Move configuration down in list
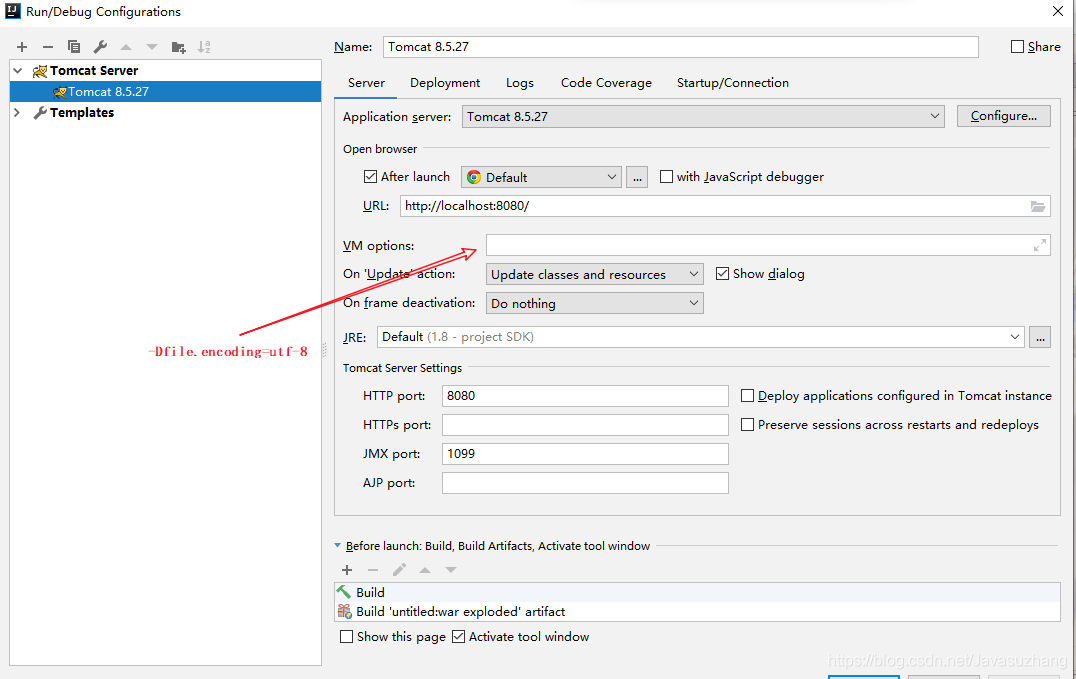 (x=152, y=47)
